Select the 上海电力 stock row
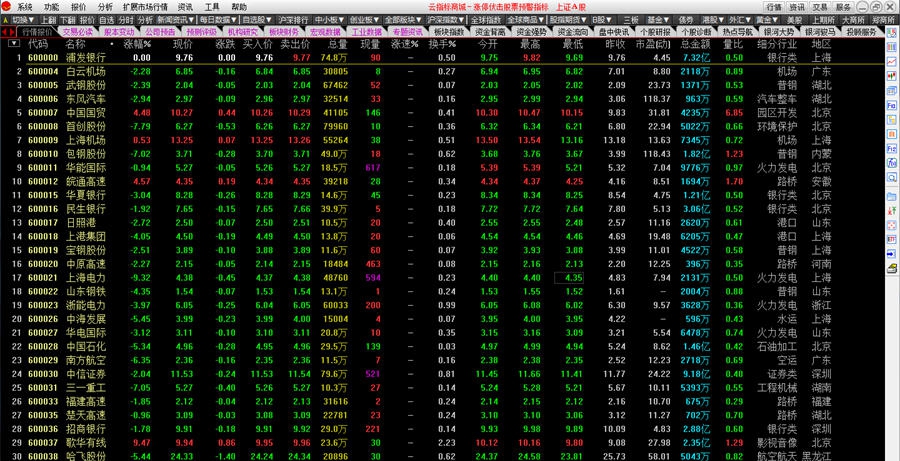Viewport: 900px width, 461px height. 442,278
